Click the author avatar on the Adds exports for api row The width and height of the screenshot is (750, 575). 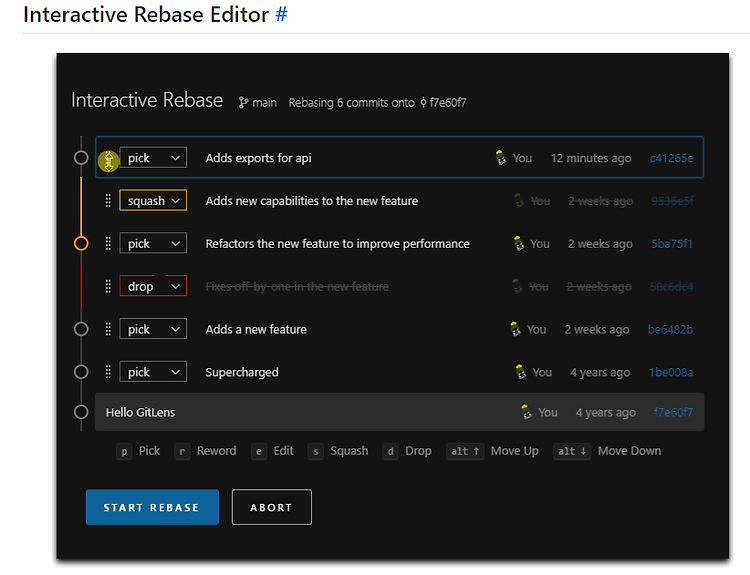500,158
